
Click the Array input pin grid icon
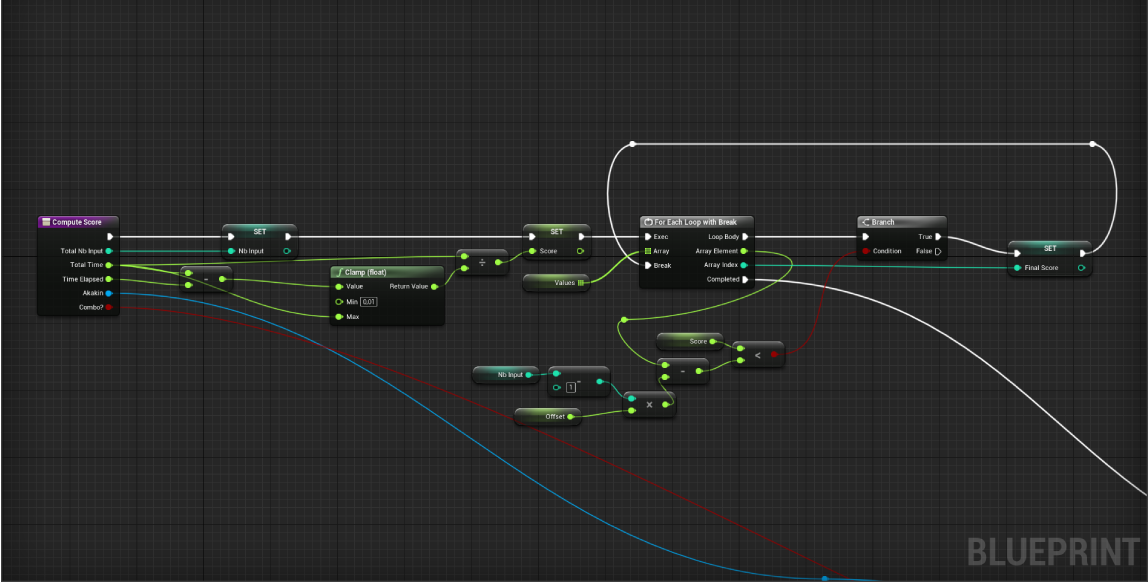pyautogui.click(x=648, y=251)
